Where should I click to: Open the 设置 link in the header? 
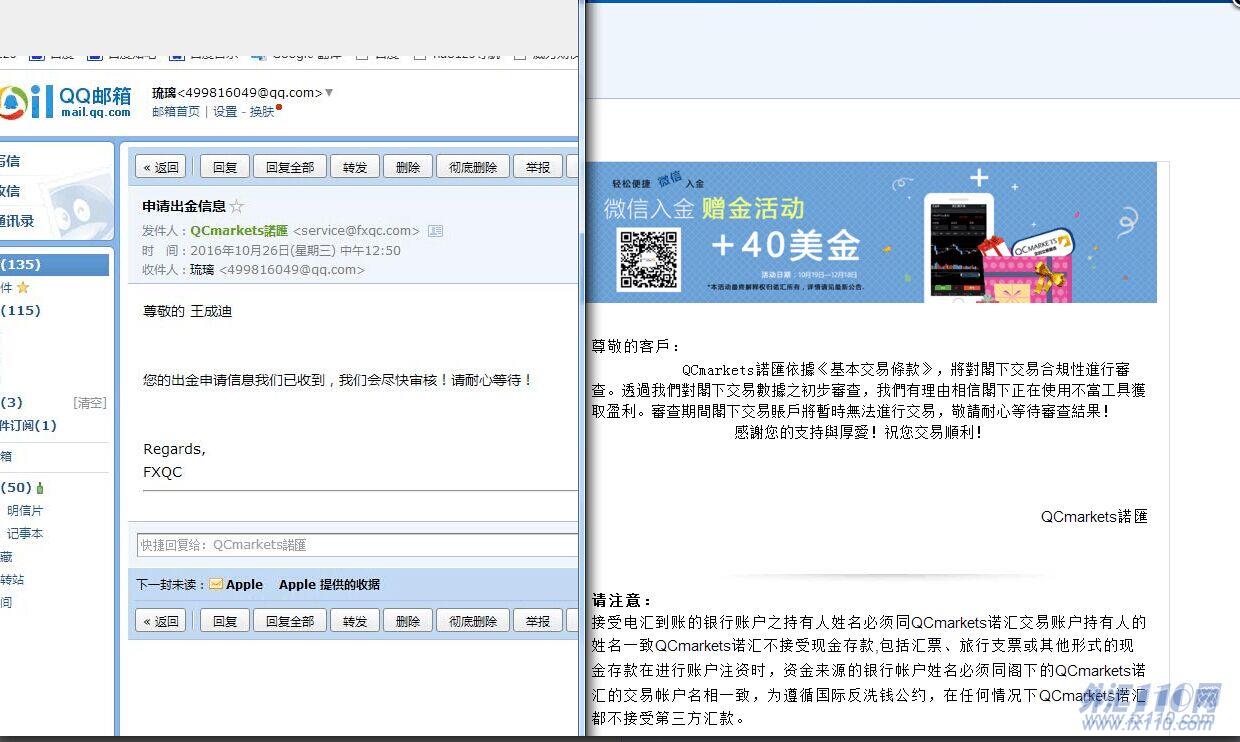[x=225, y=112]
